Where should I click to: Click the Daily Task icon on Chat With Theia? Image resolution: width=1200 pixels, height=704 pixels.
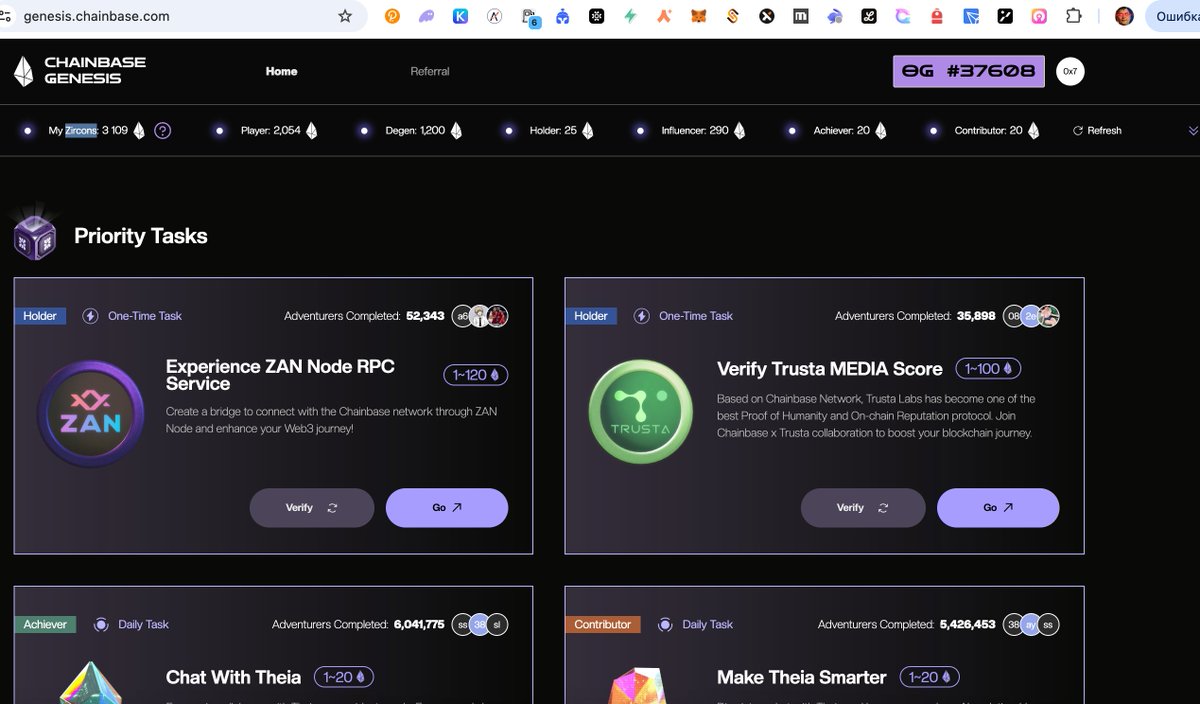click(101, 624)
